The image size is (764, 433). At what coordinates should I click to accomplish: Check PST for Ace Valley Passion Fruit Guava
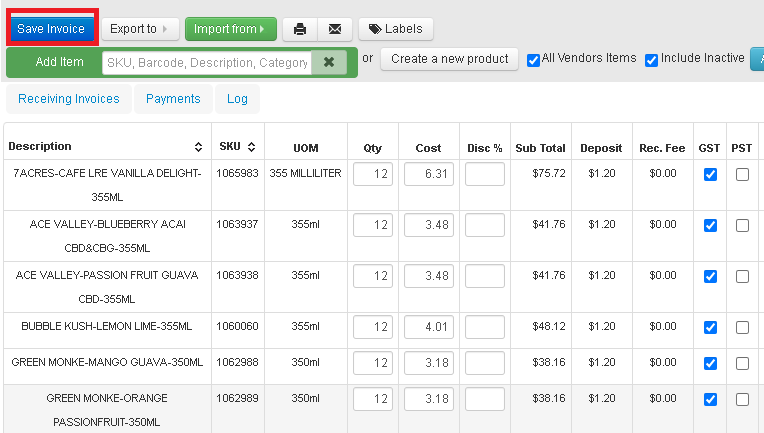point(742,276)
